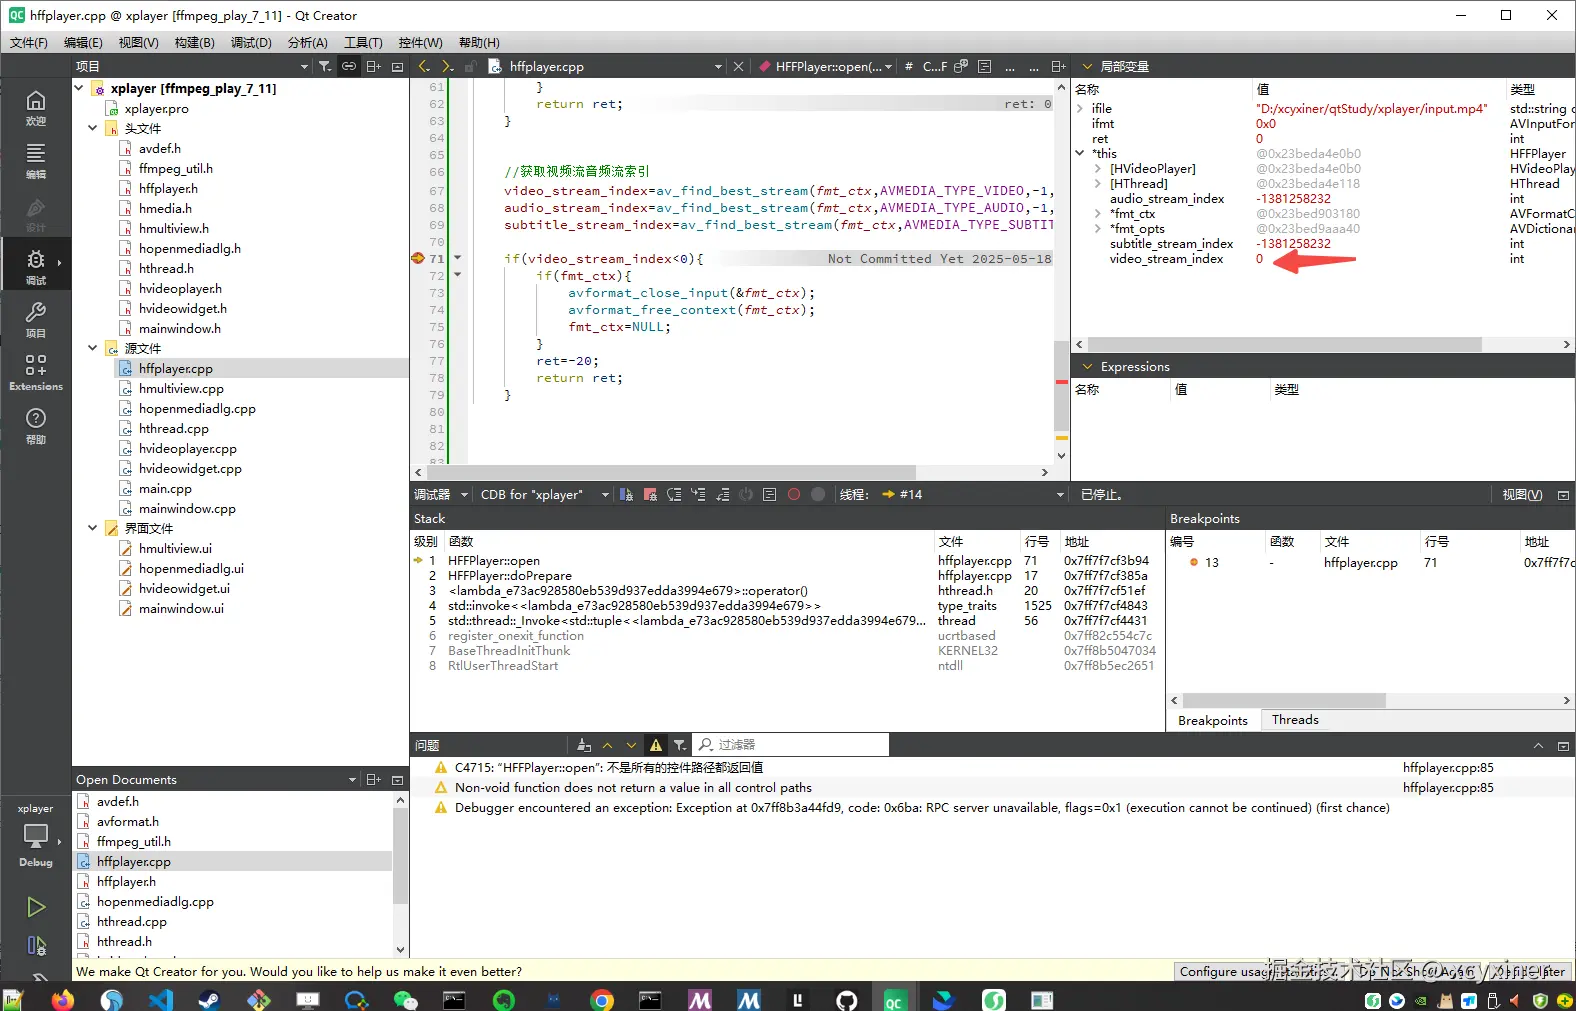Switch to the Threads tab

point(1295,720)
